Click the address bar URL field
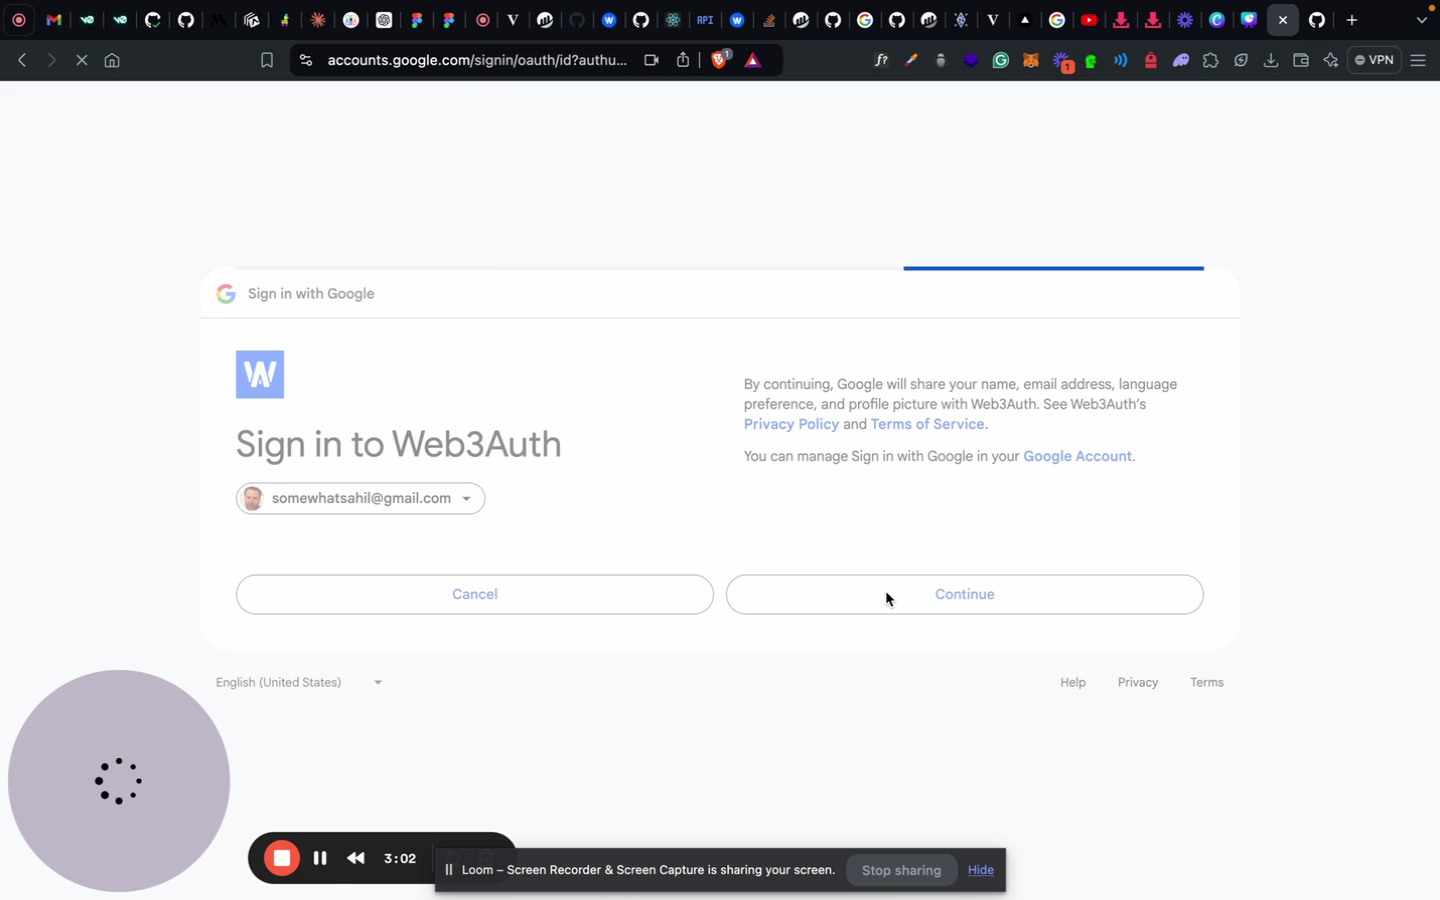The width and height of the screenshot is (1440, 900). [x=477, y=60]
